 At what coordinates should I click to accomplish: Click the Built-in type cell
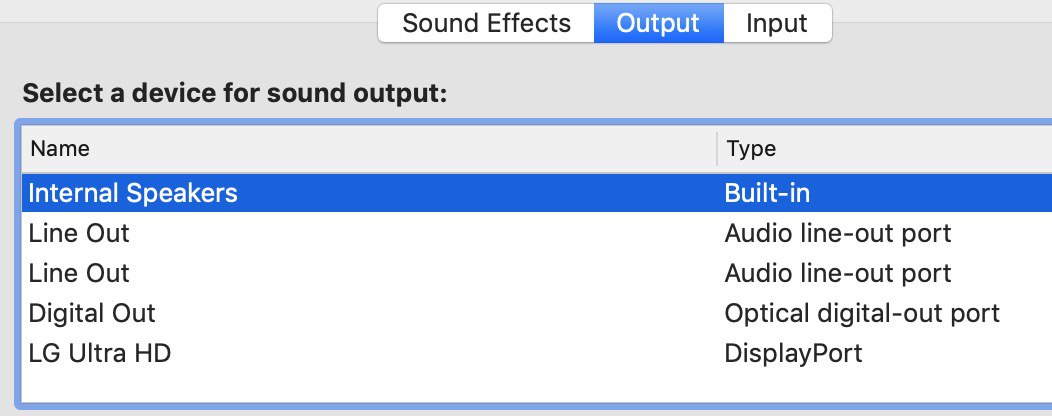(767, 193)
